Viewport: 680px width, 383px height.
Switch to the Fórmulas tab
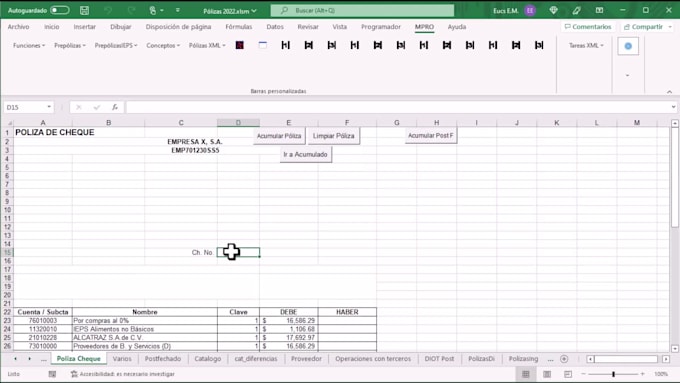pyautogui.click(x=239, y=27)
